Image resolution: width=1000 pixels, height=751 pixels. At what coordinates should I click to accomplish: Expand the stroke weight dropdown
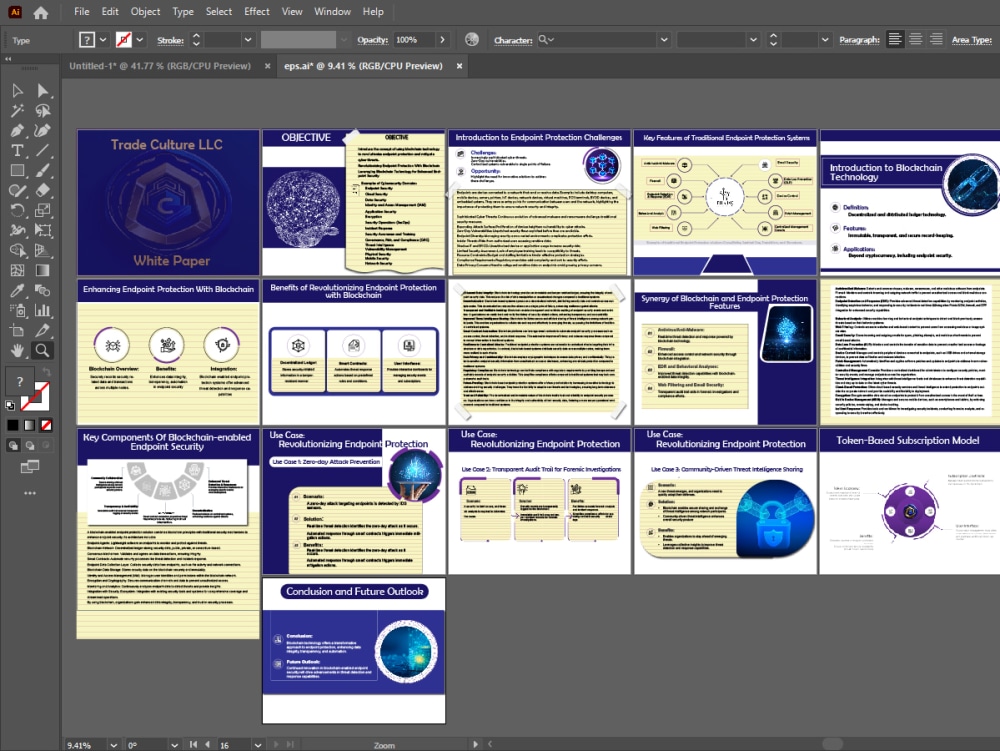(247, 40)
